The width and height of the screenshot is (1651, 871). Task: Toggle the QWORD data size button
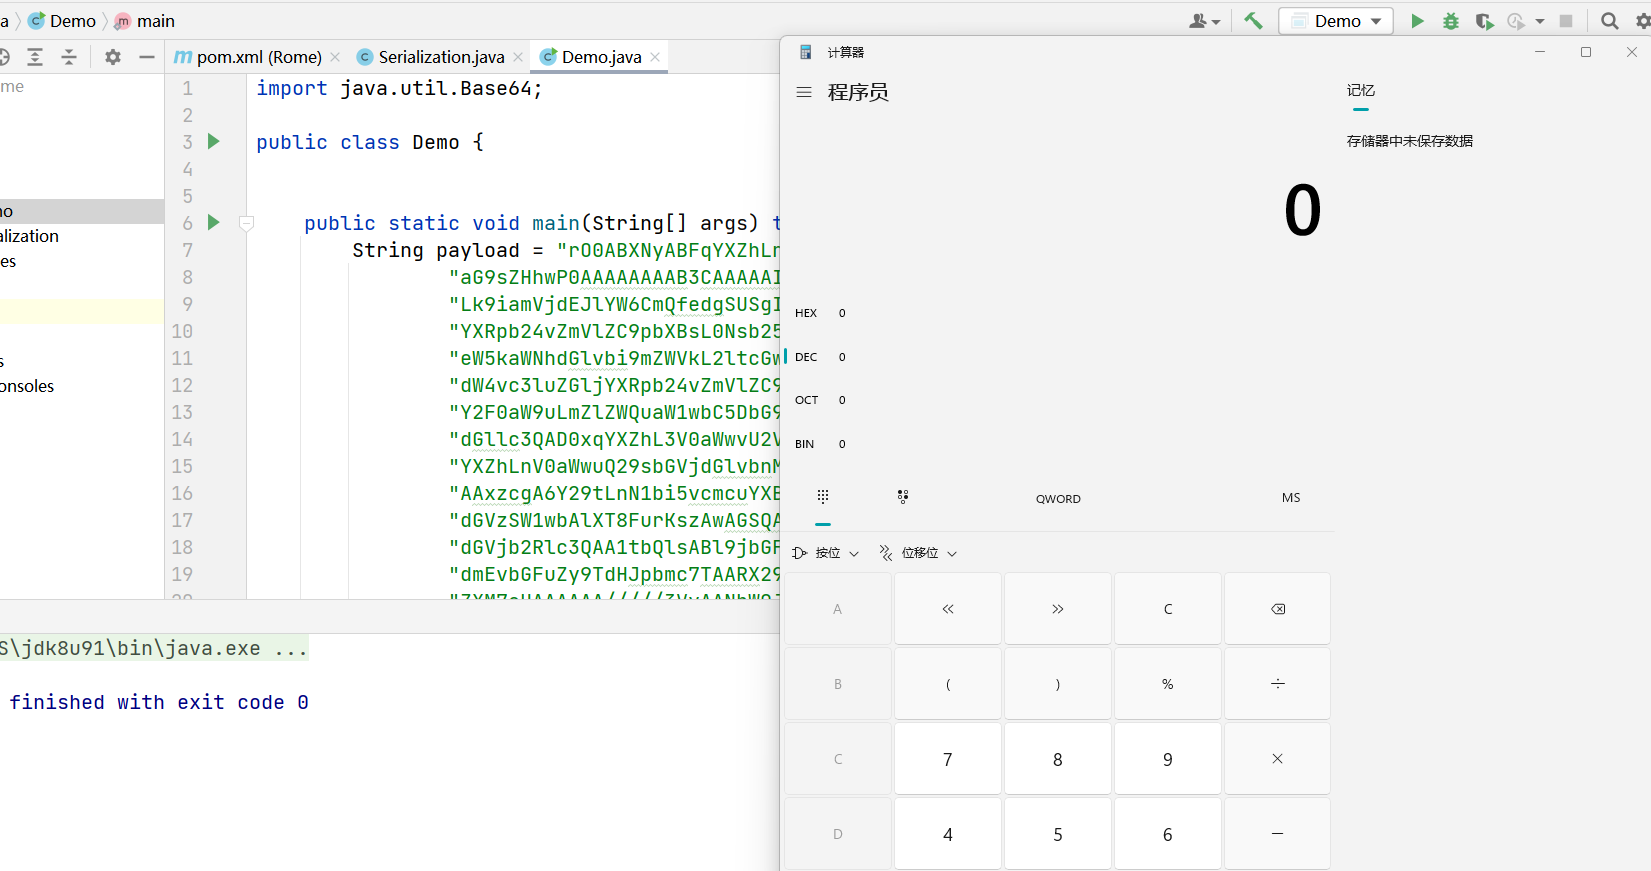click(1058, 499)
